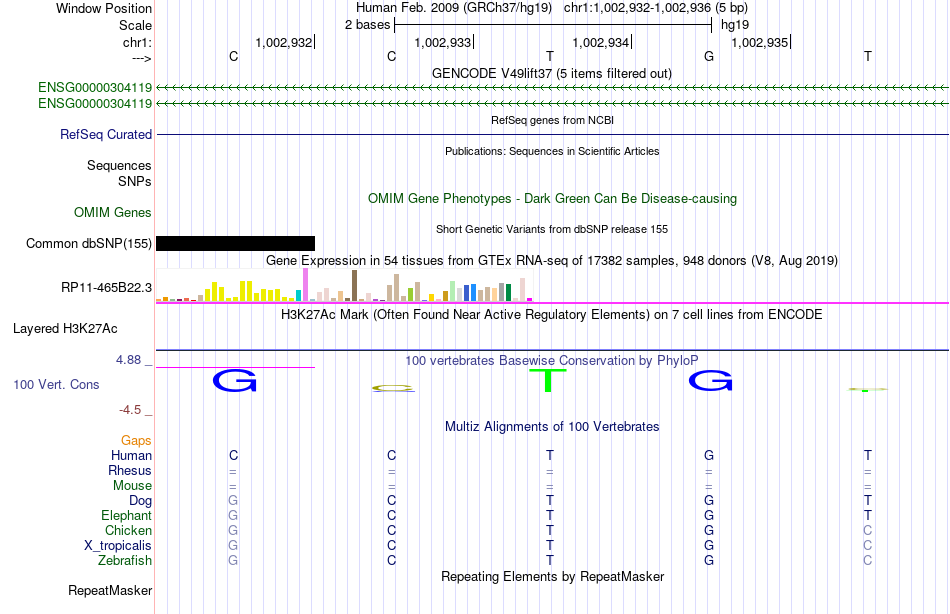This screenshot has width=950, height=614.
Task: Click the Window Position label
Action: (x=104, y=8)
